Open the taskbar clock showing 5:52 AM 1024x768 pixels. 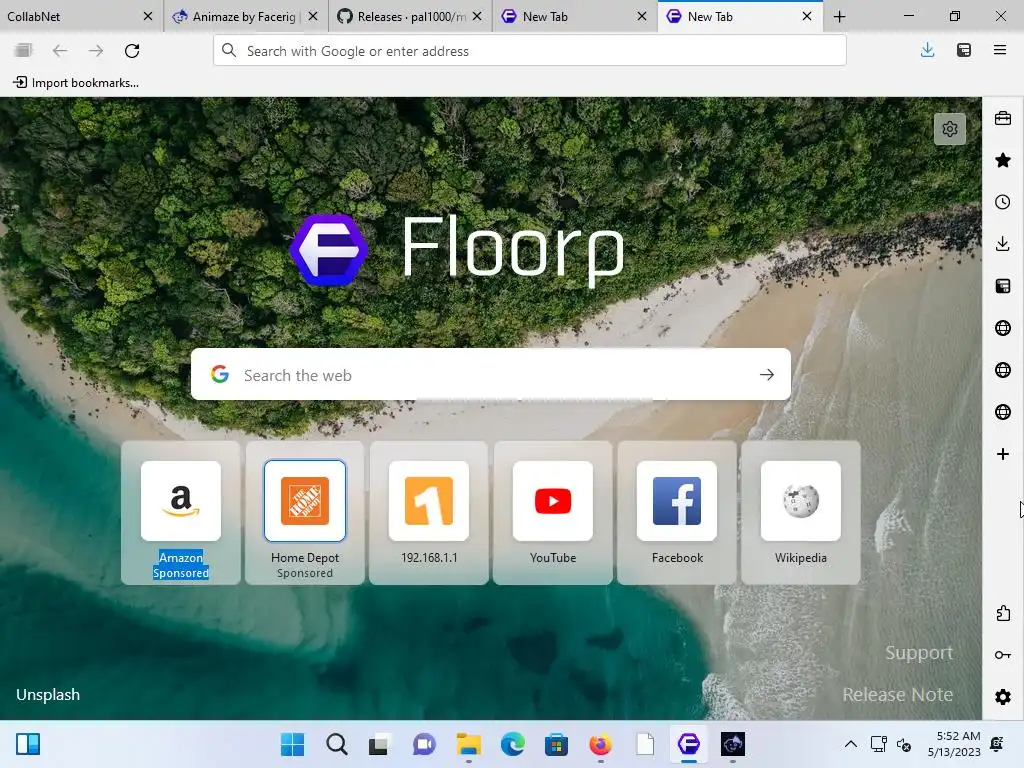tap(954, 744)
